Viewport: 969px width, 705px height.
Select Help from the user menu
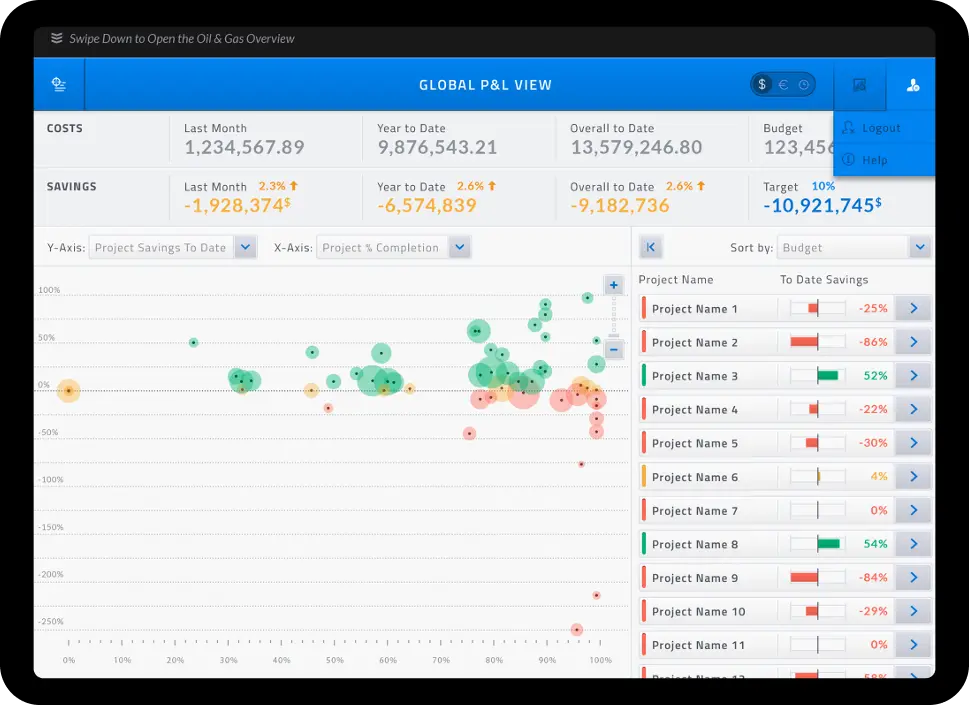tap(874, 160)
